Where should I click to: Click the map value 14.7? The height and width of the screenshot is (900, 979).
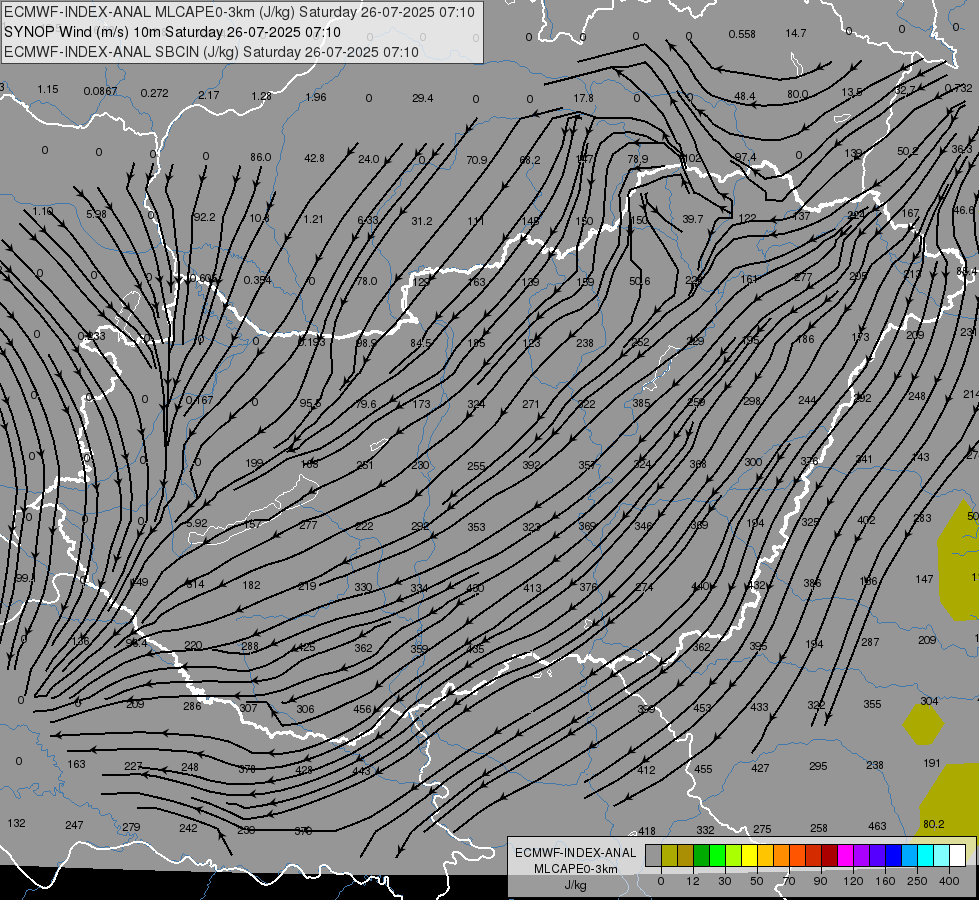[795, 33]
